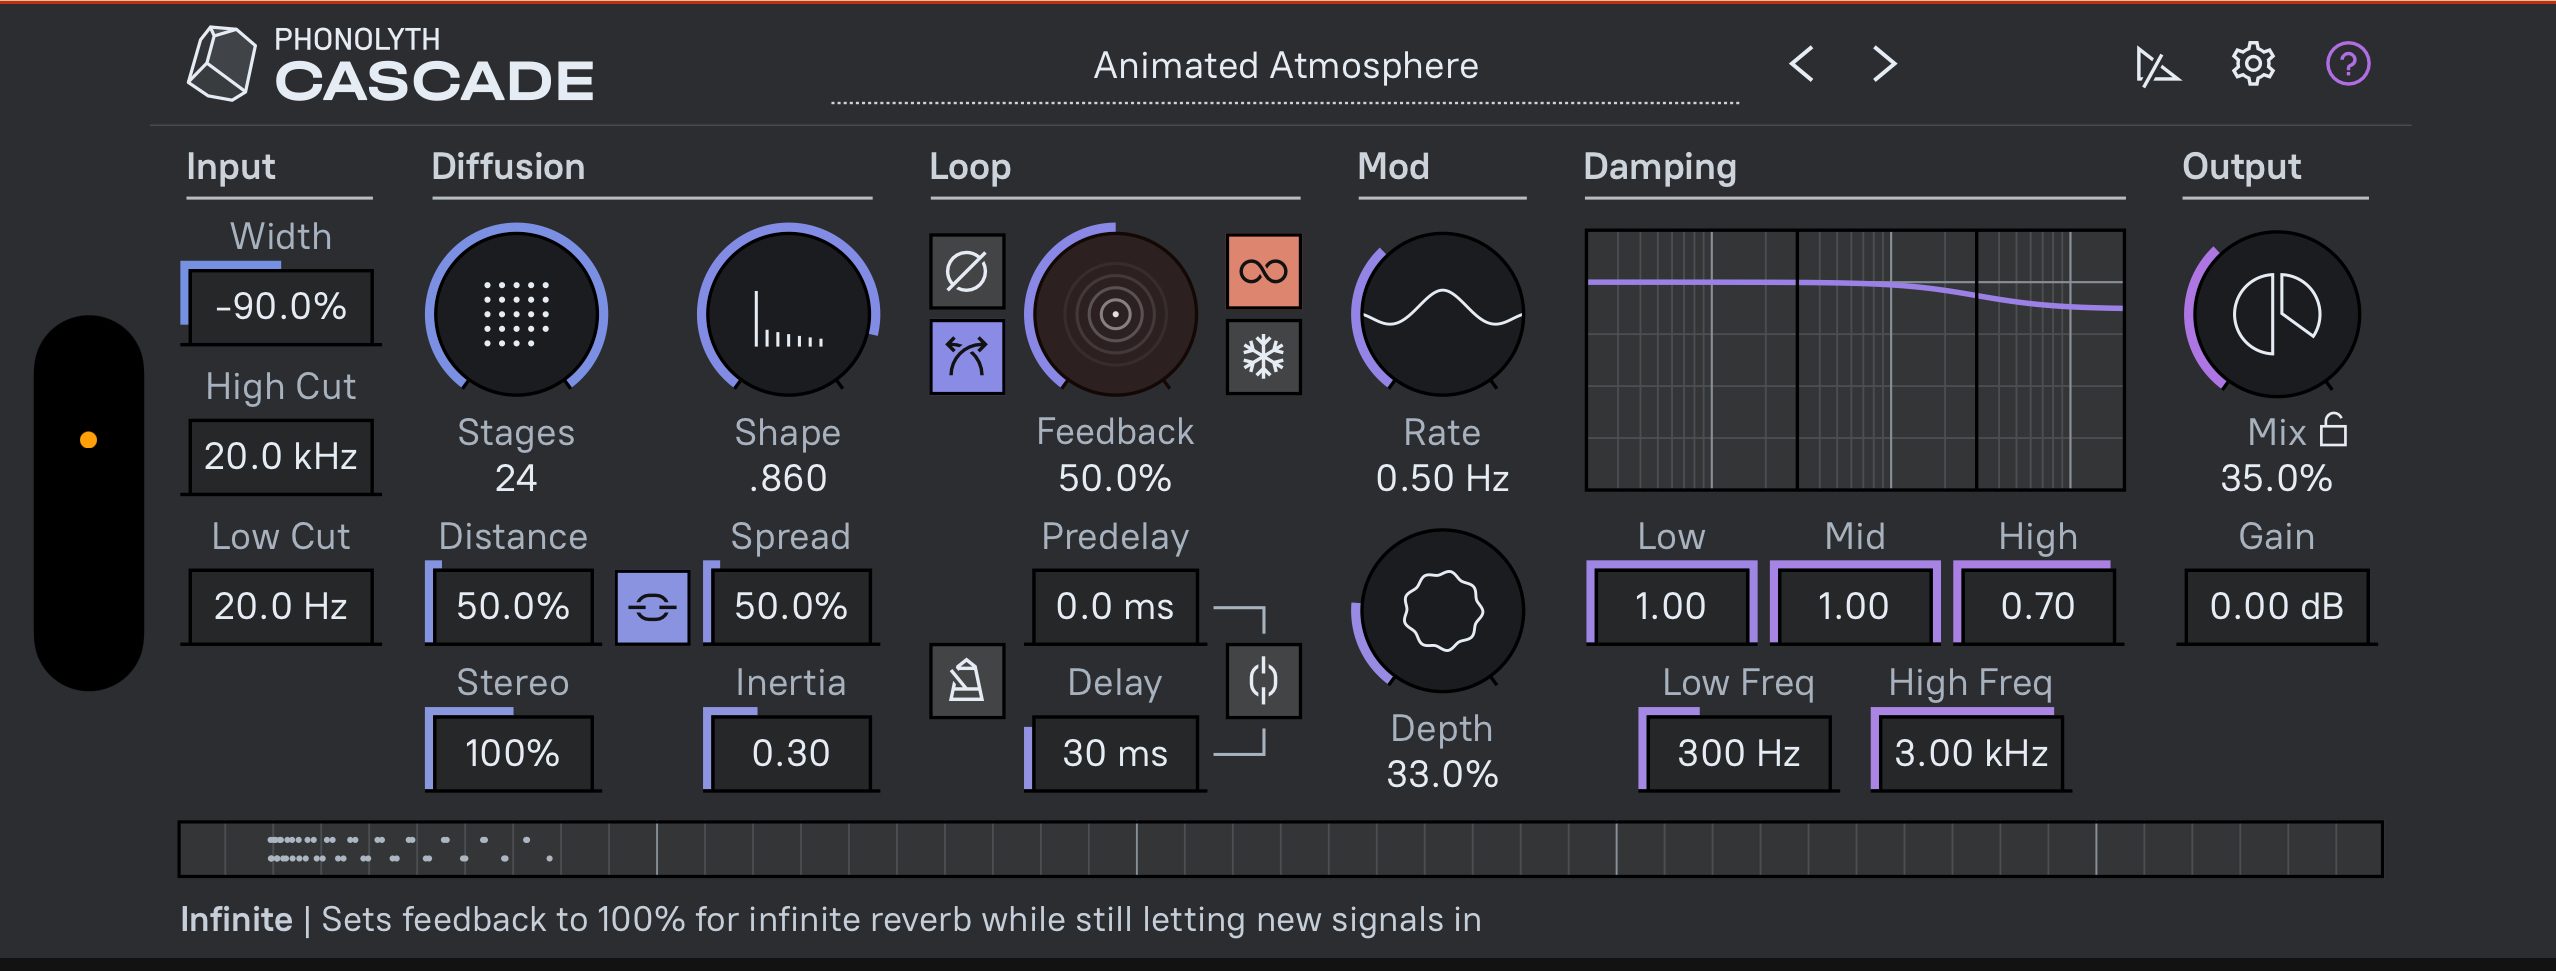Screen dimensions: 2556x971
Task: Toggle the Mix lock icon
Action: pyautogui.click(x=2334, y=430)
